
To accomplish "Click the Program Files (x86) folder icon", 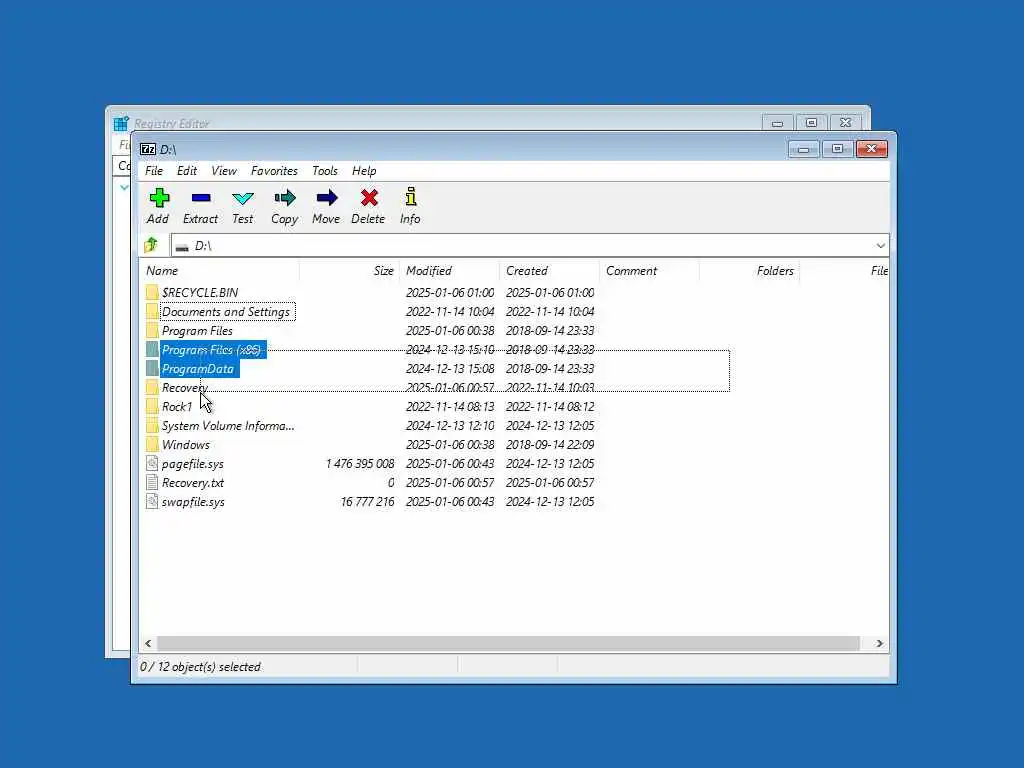I will point(152,349).
